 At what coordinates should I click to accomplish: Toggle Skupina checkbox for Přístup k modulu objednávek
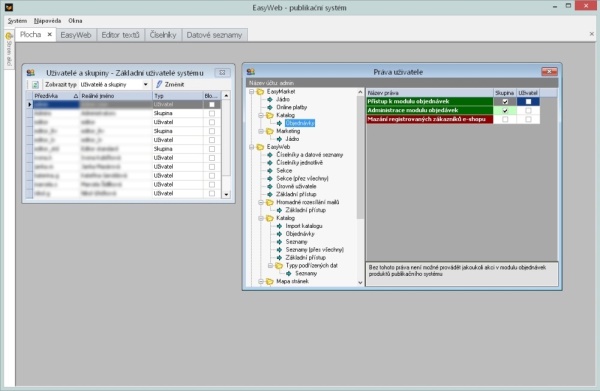[x=505, y=102]
